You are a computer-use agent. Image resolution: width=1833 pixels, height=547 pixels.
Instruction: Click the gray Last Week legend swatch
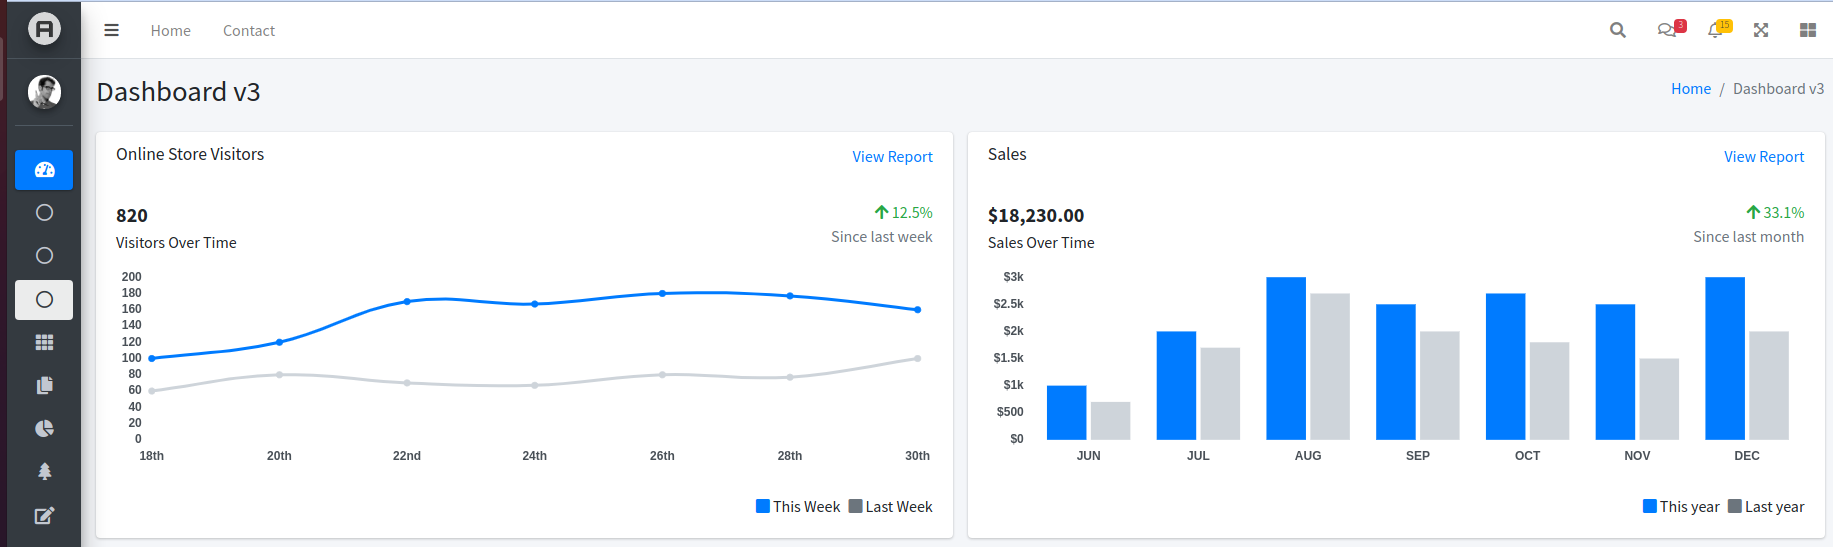point(856,506)
